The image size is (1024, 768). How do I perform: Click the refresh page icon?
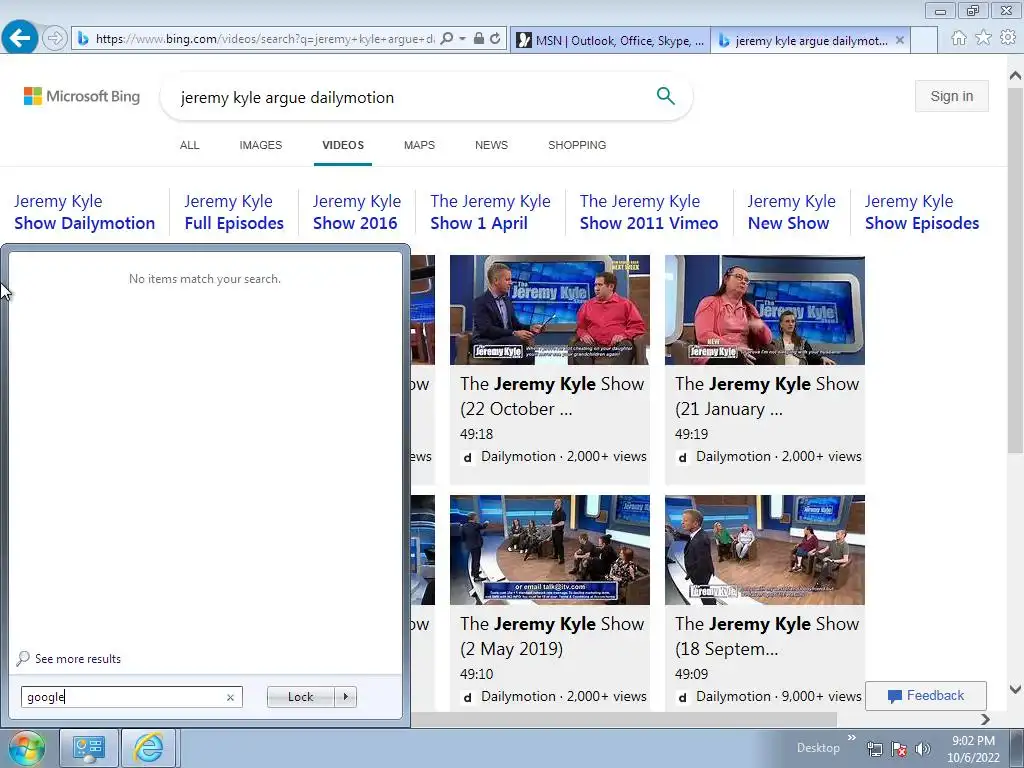496,39
